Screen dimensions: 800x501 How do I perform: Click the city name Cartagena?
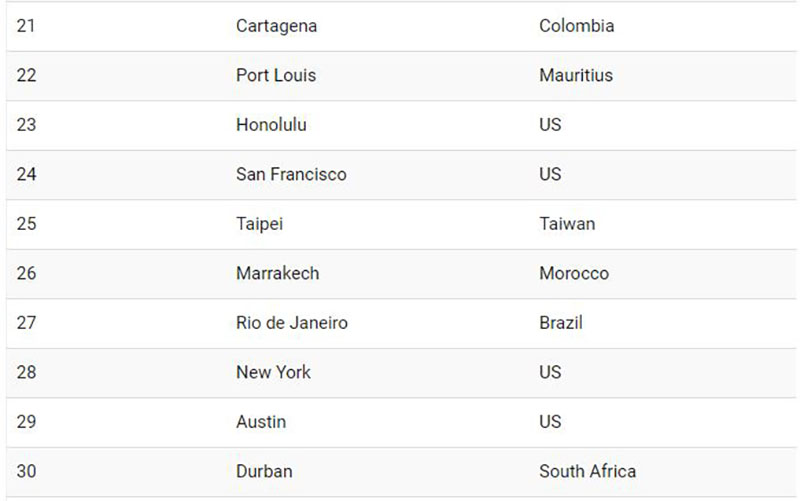point(276,26)
